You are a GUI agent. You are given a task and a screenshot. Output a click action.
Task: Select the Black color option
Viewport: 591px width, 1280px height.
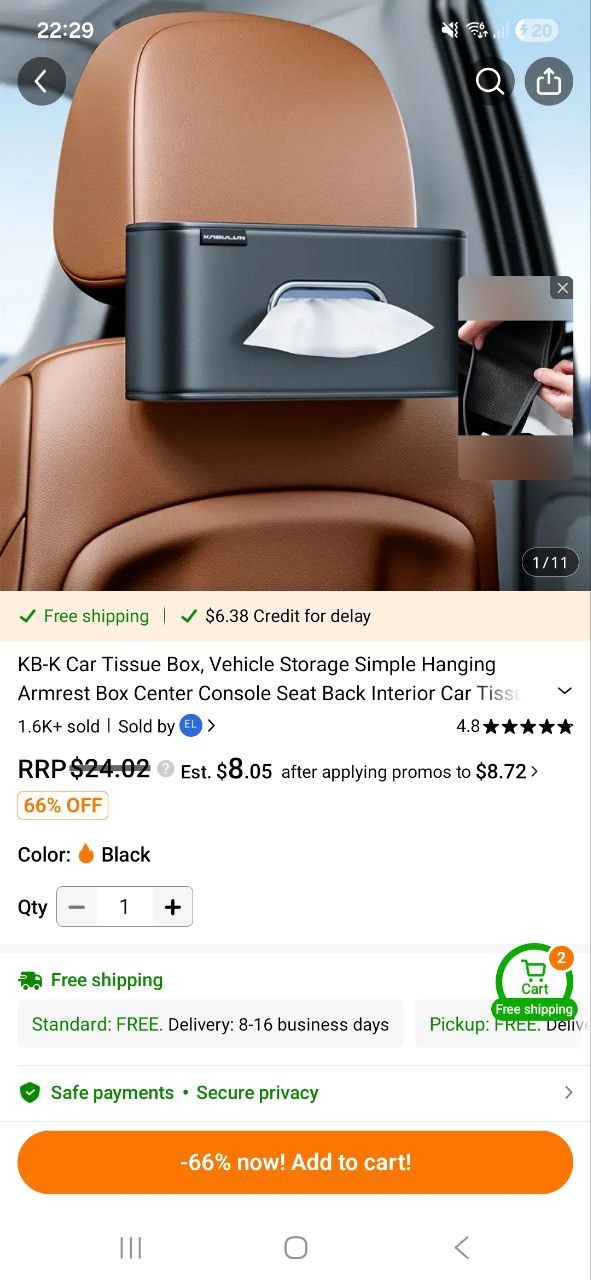[114, 854]
